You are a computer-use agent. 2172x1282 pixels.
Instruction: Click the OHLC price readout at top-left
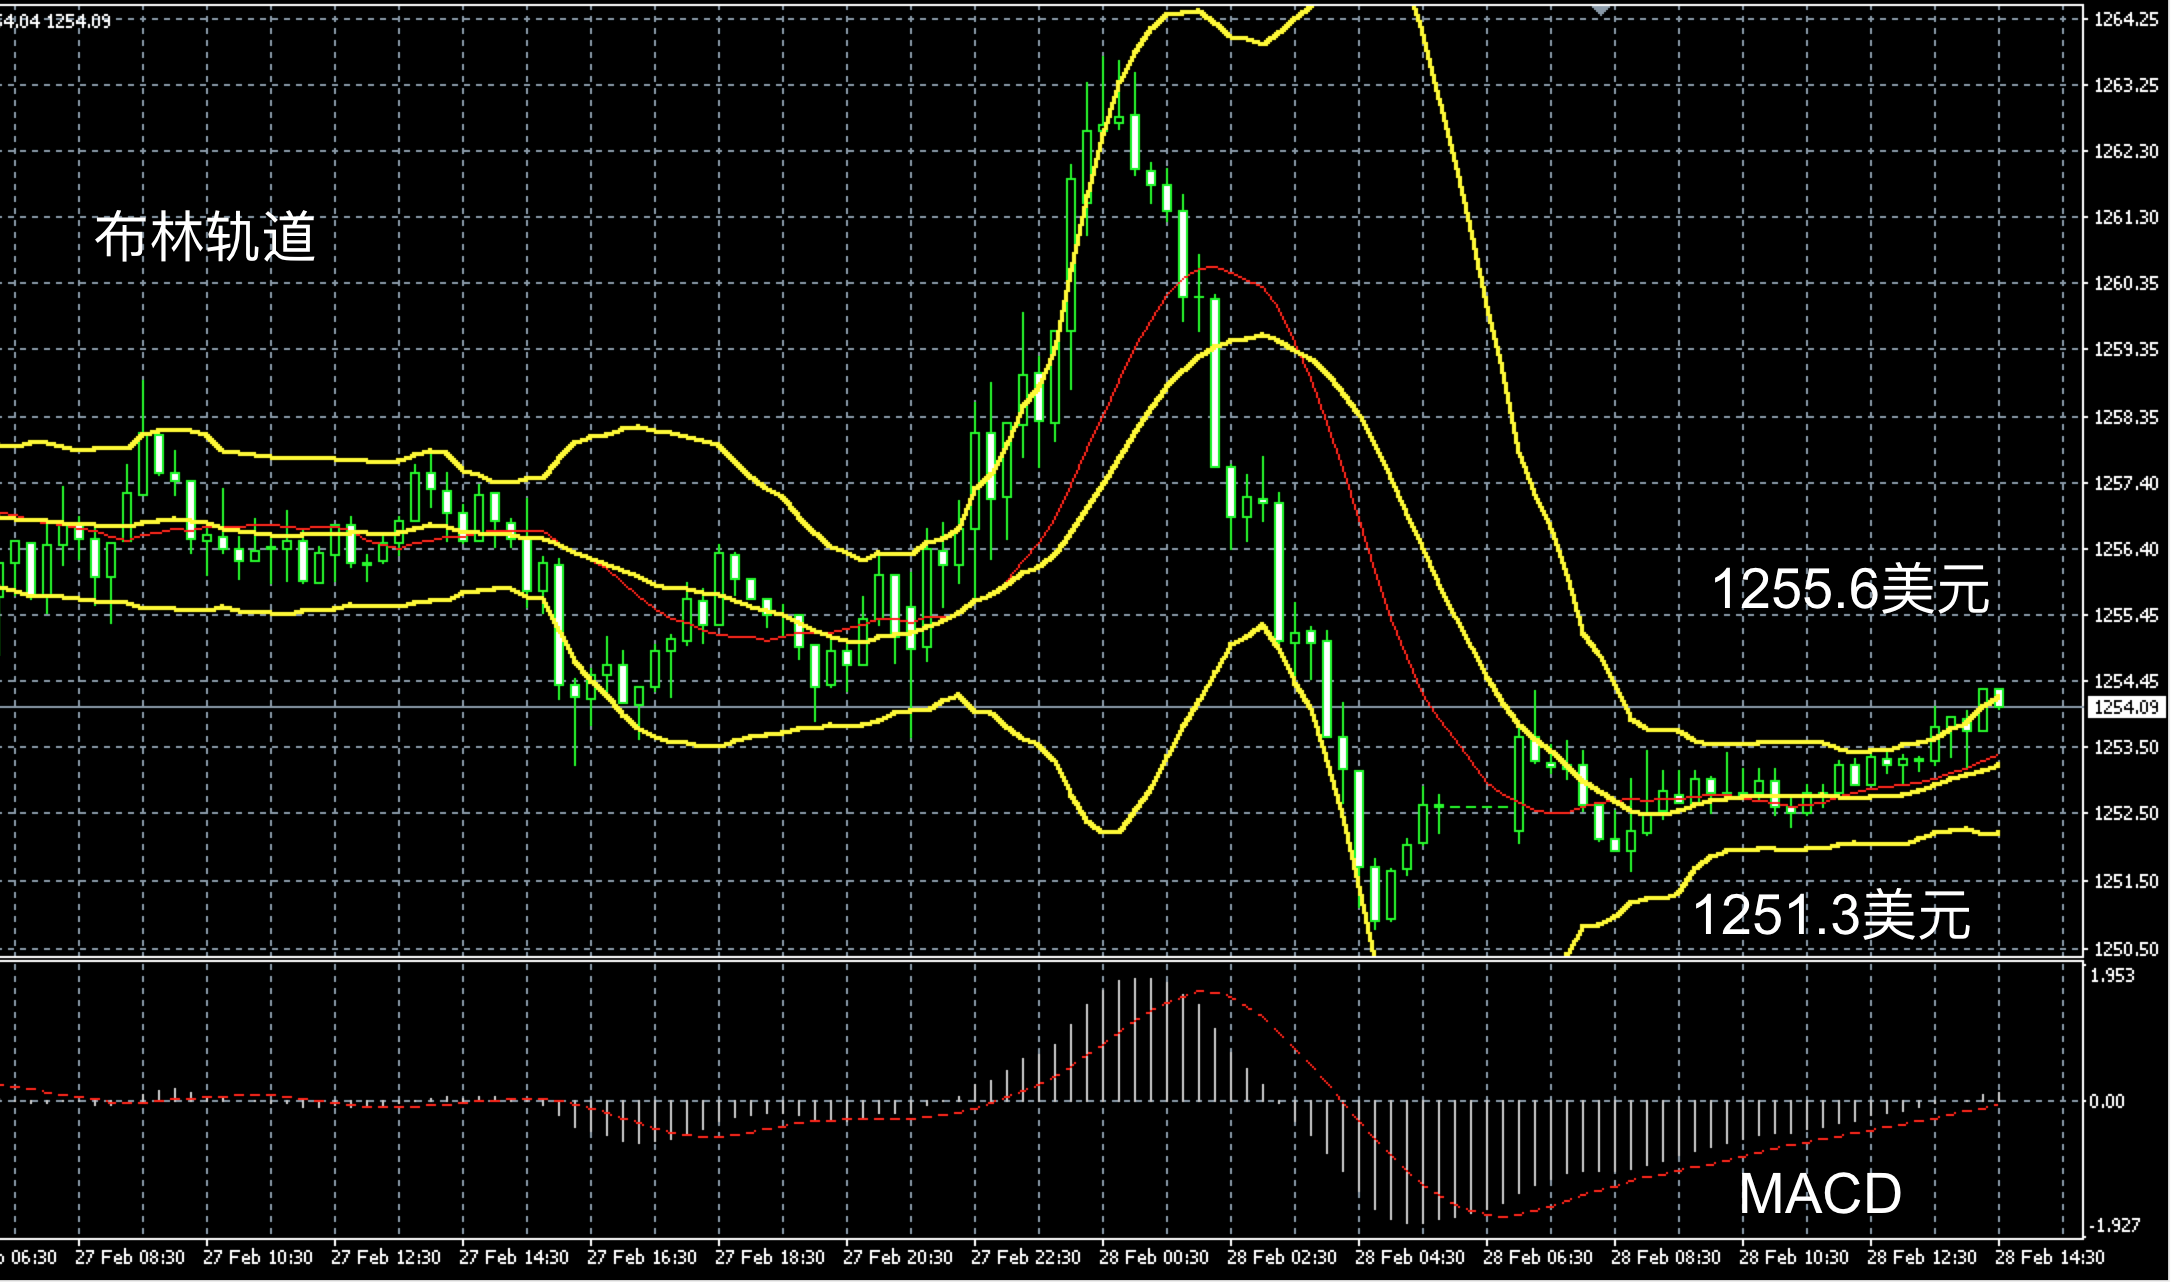coord(56,20)
